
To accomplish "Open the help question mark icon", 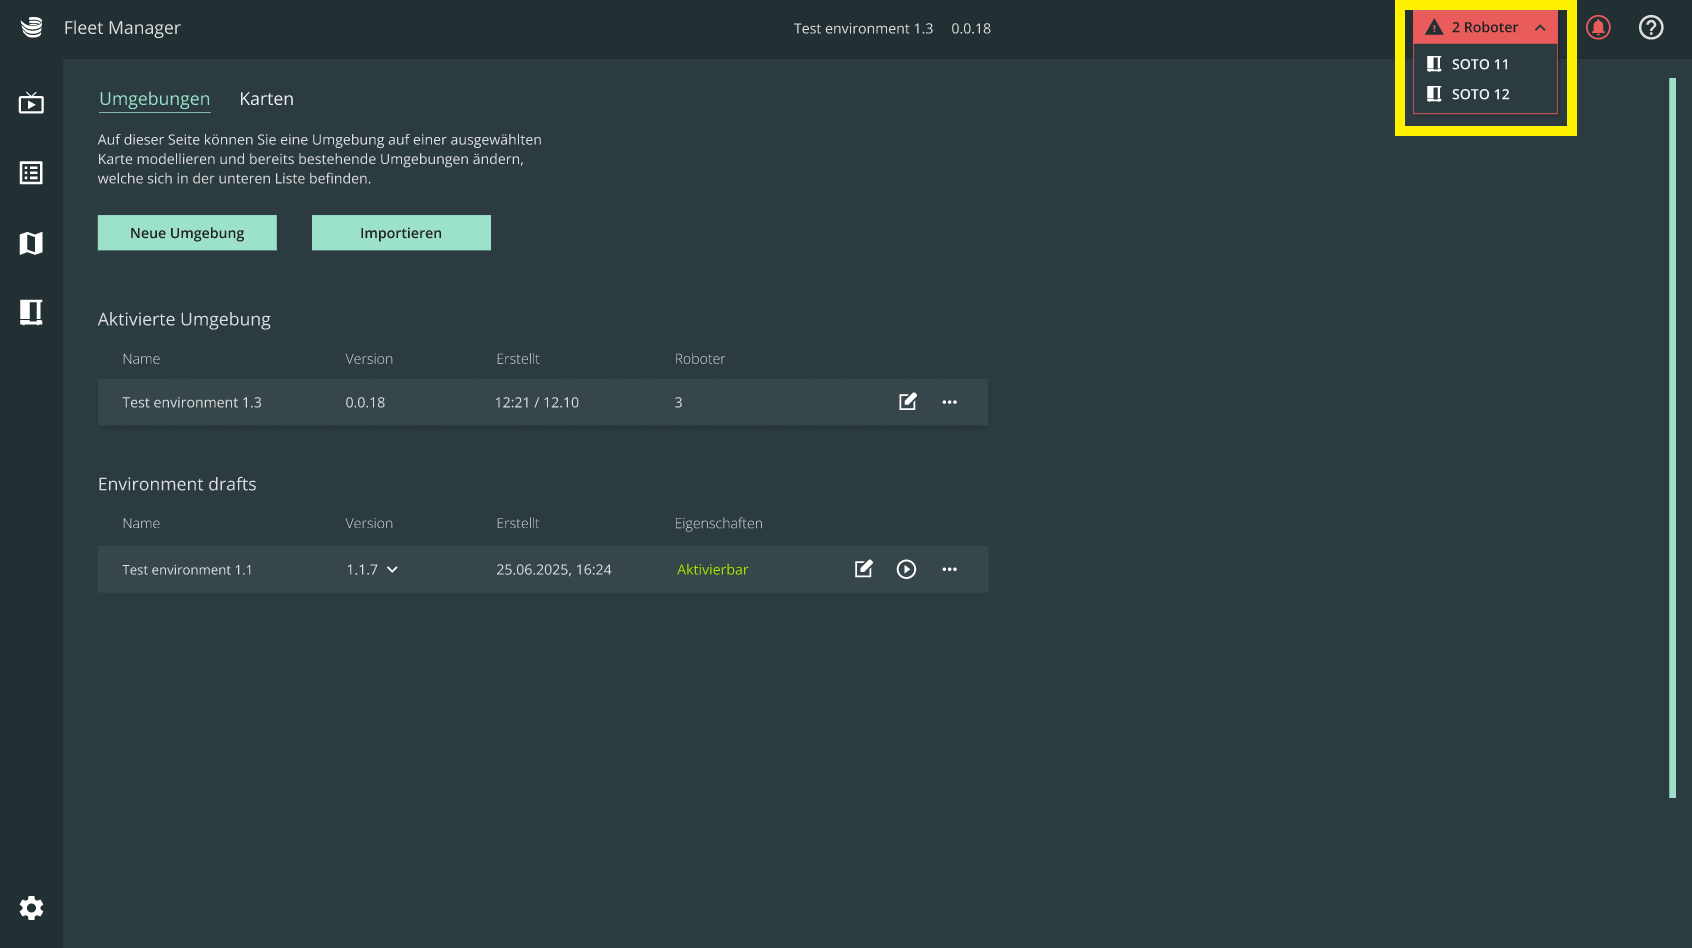I will (1651, 28).
